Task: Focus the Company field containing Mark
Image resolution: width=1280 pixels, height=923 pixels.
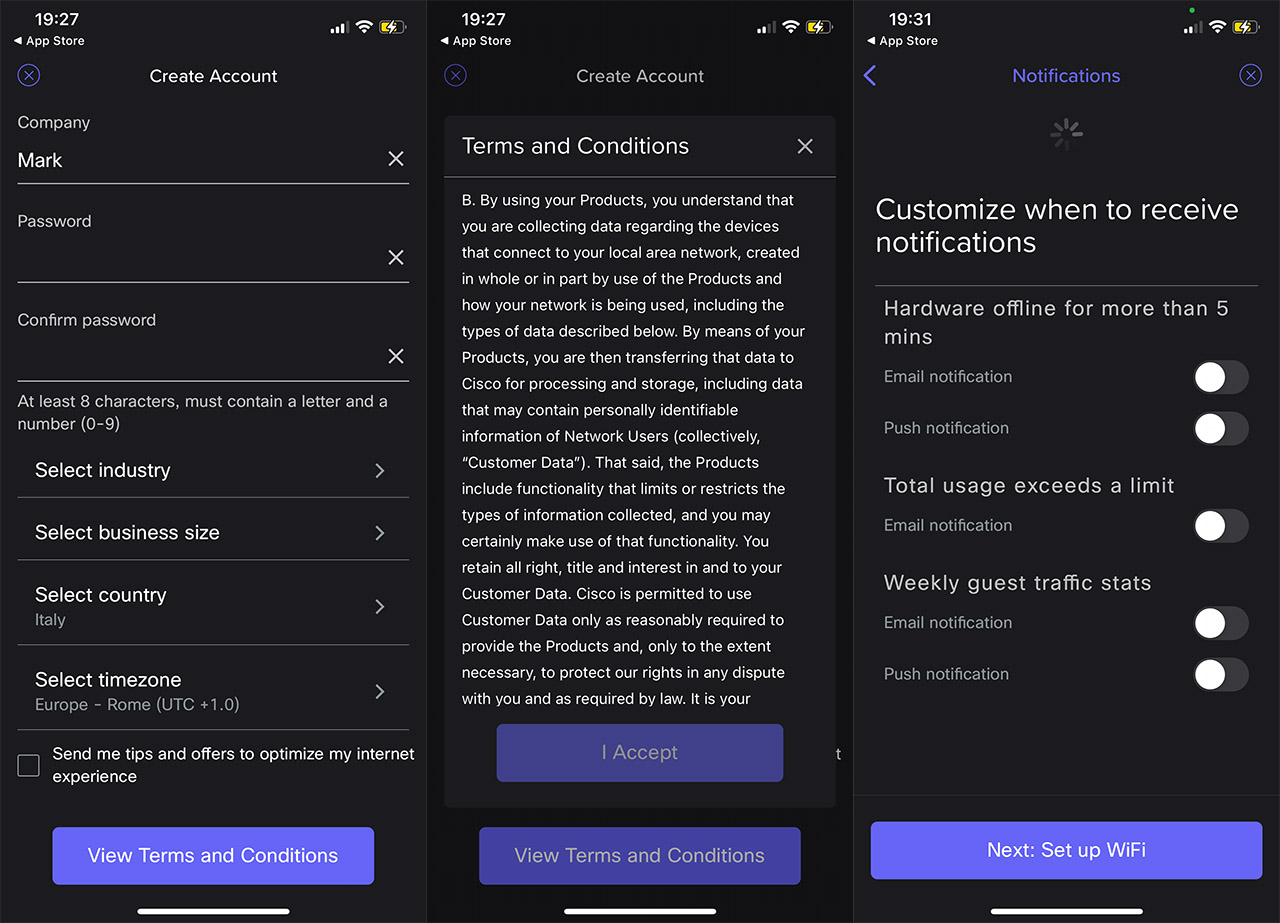Action: (x=200, y=160)
